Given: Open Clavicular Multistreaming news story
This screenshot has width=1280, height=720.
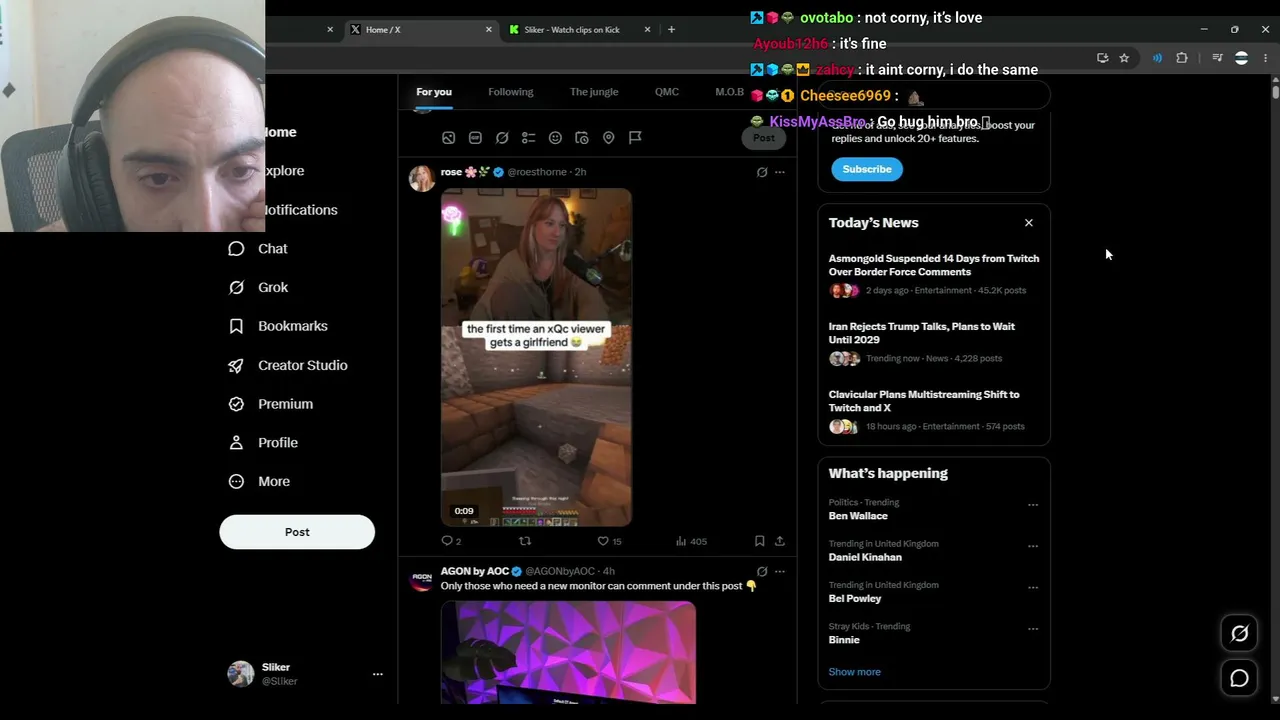Looking at the screenshot, I should point(934,411).
